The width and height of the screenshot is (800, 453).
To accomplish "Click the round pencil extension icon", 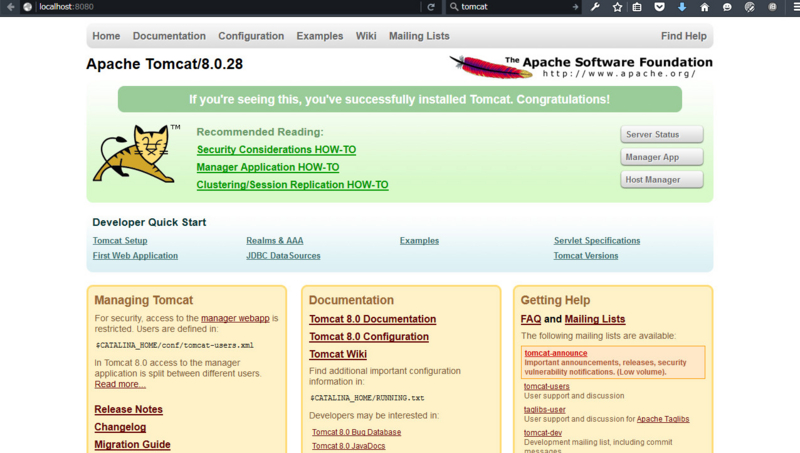I will click(749, 7).
